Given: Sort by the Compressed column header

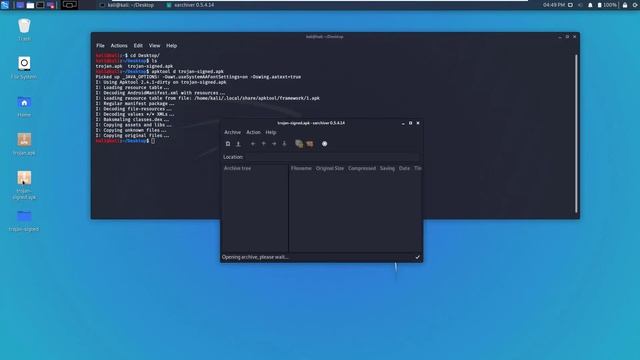Looking at the screenshot, I should point(362,168).
